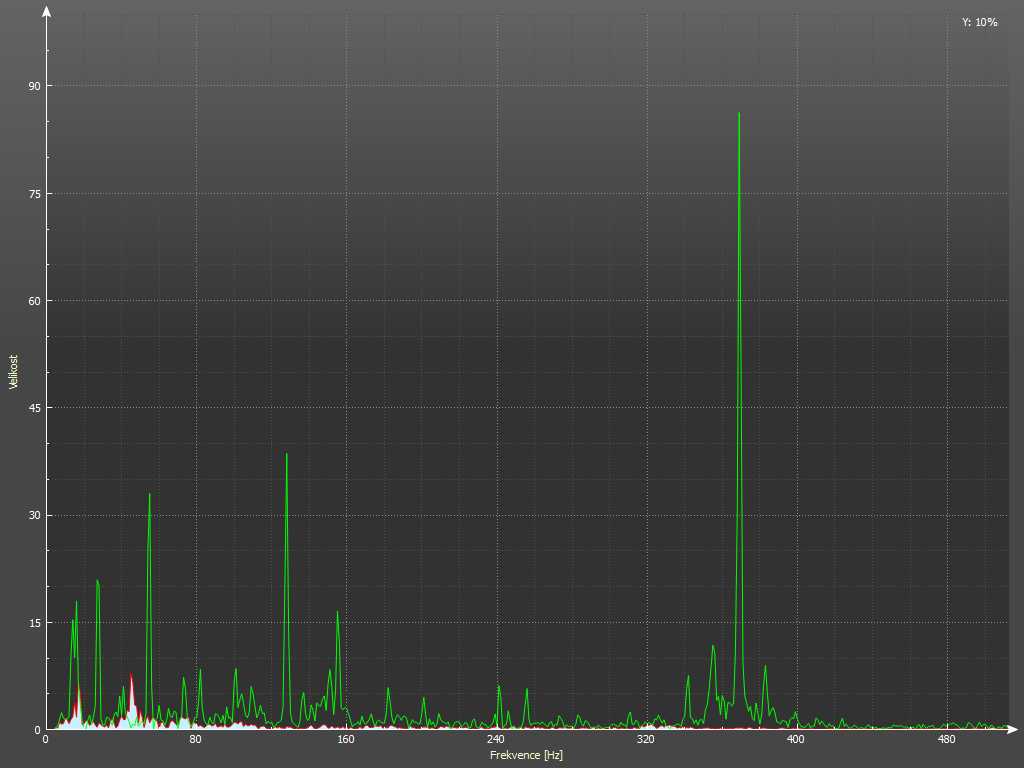
Task: Click the arrowhead atop the vertical axis
Action: [x=46, y=12]
